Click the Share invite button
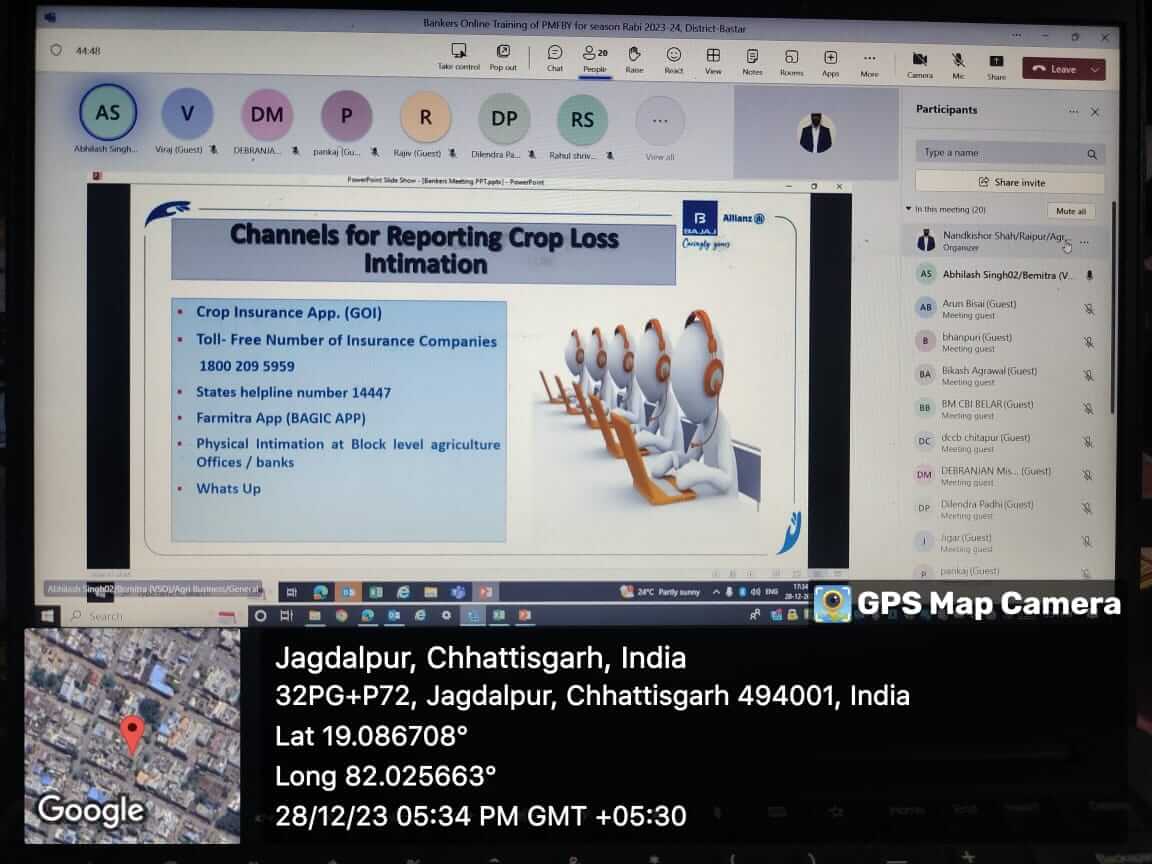 pos(1010,182)
